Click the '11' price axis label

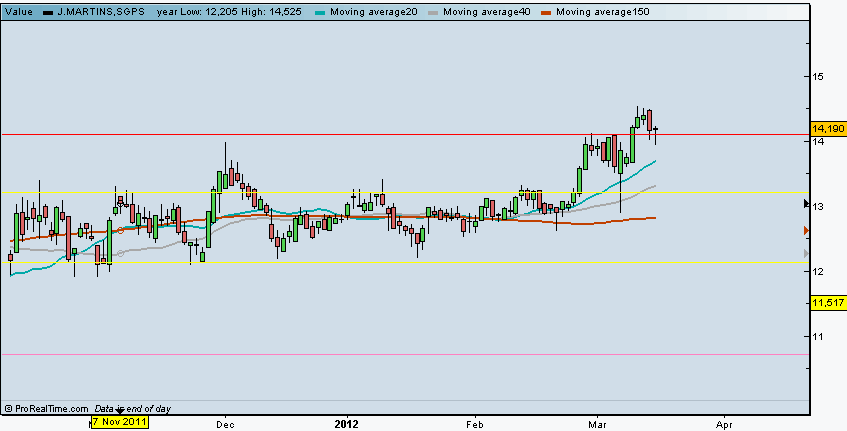pyautogui.click(x=818, y=336)
